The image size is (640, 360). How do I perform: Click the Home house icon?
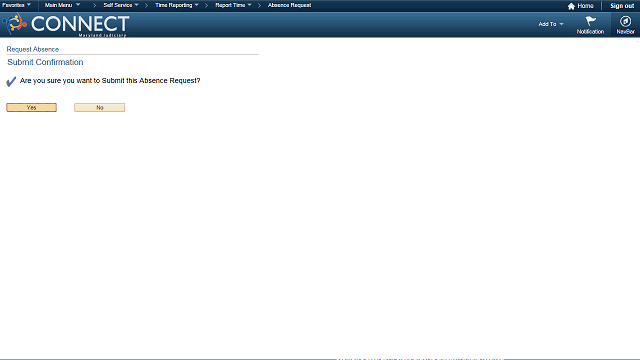click(x=571, y=6)
